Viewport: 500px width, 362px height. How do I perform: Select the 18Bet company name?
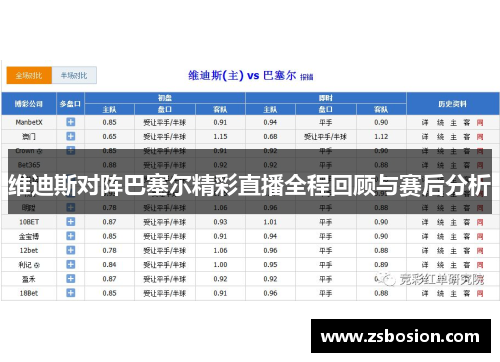[29, 293]
